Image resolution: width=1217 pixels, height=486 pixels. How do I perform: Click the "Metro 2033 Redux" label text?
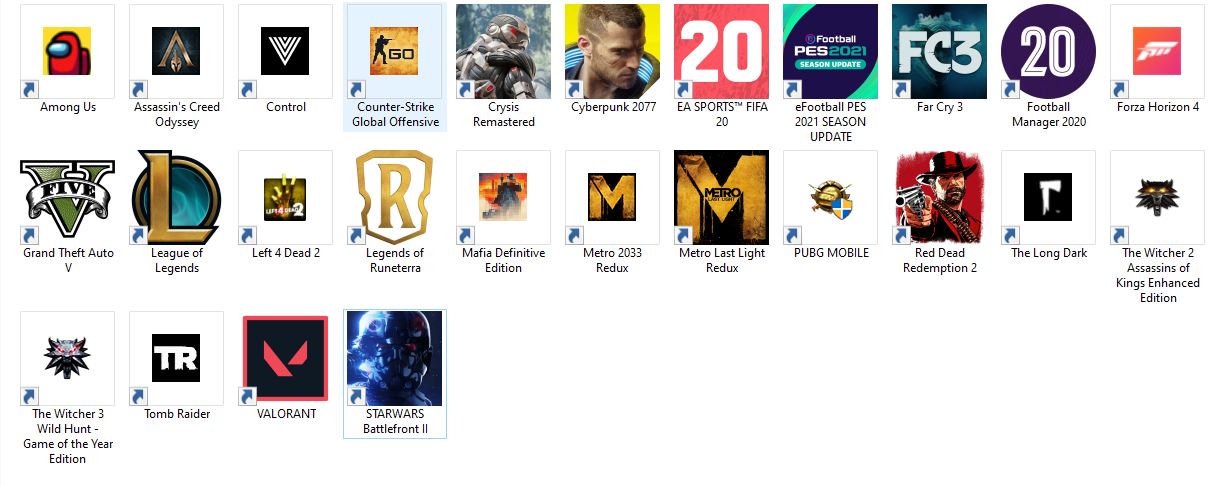613,260
